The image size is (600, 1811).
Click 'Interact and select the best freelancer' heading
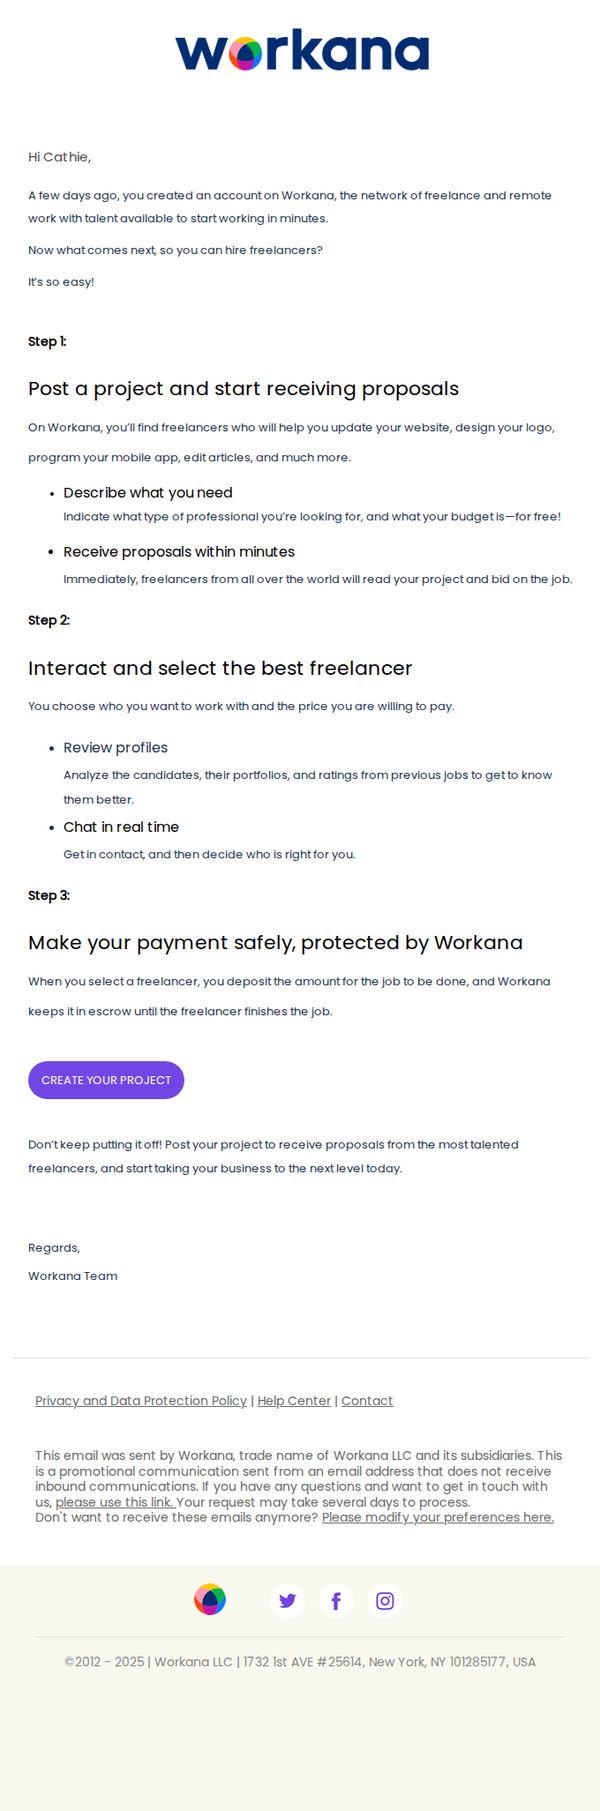(x=220, y=668)
